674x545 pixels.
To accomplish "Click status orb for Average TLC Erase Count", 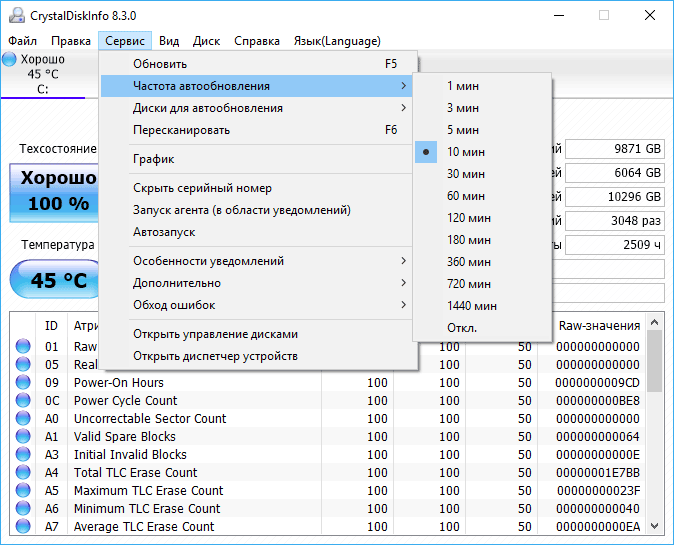I will [23, 527].
